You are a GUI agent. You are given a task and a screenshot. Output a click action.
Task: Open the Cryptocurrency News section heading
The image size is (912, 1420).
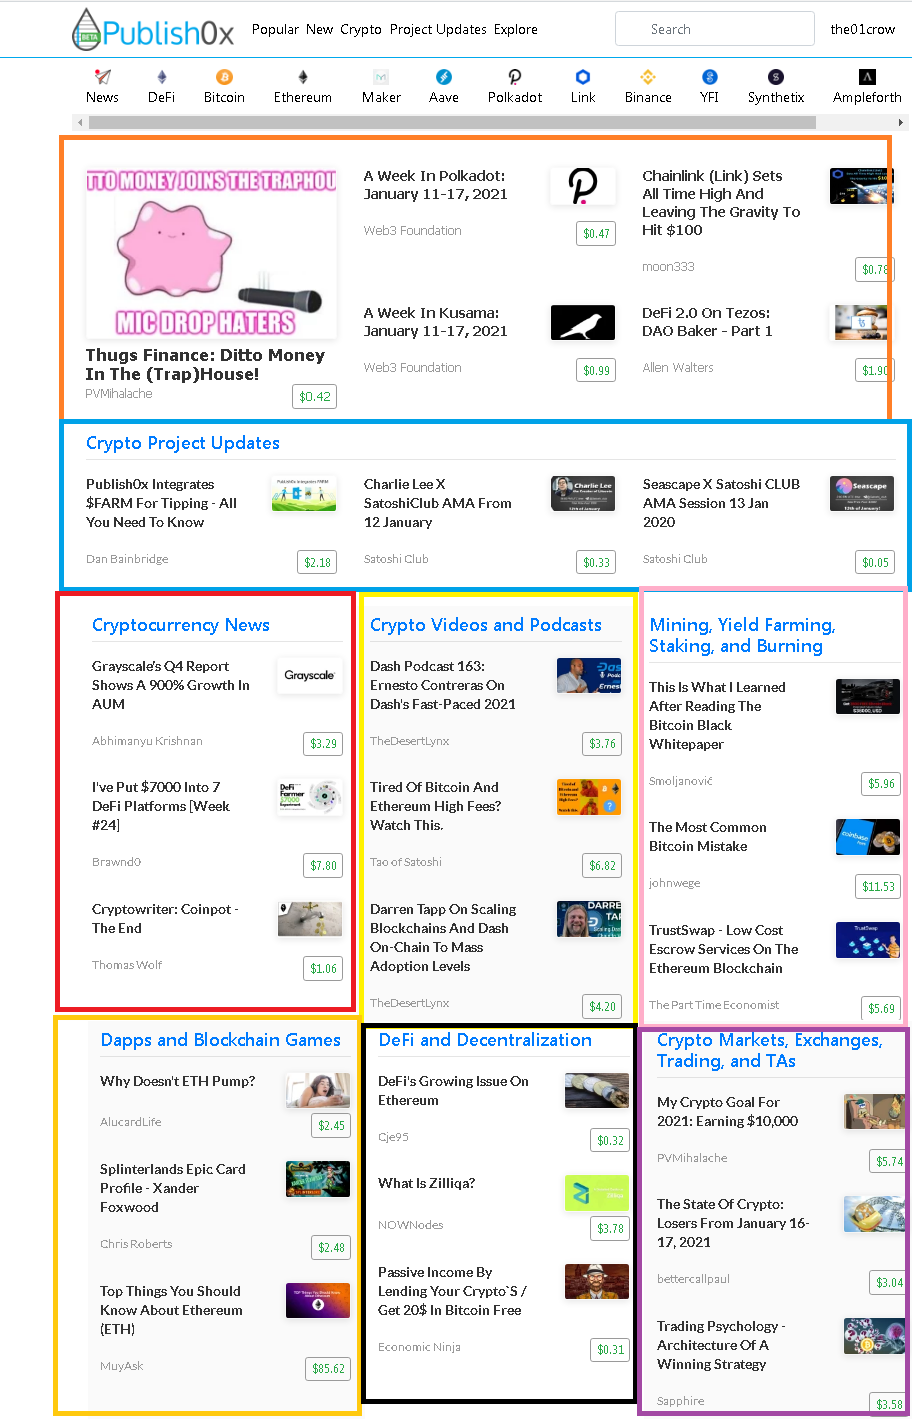click(x=181, y=625)
